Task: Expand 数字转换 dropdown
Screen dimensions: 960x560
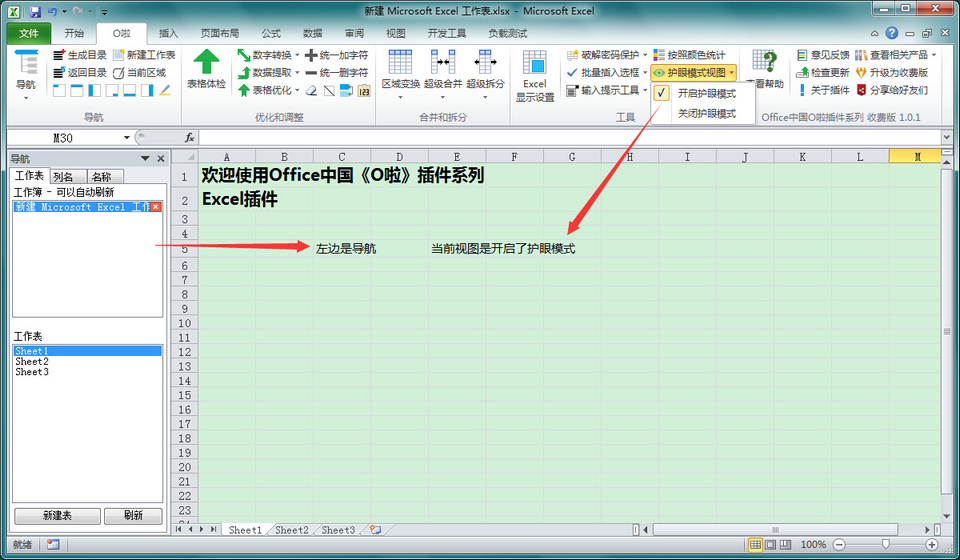Action: [x=298, y=55]
